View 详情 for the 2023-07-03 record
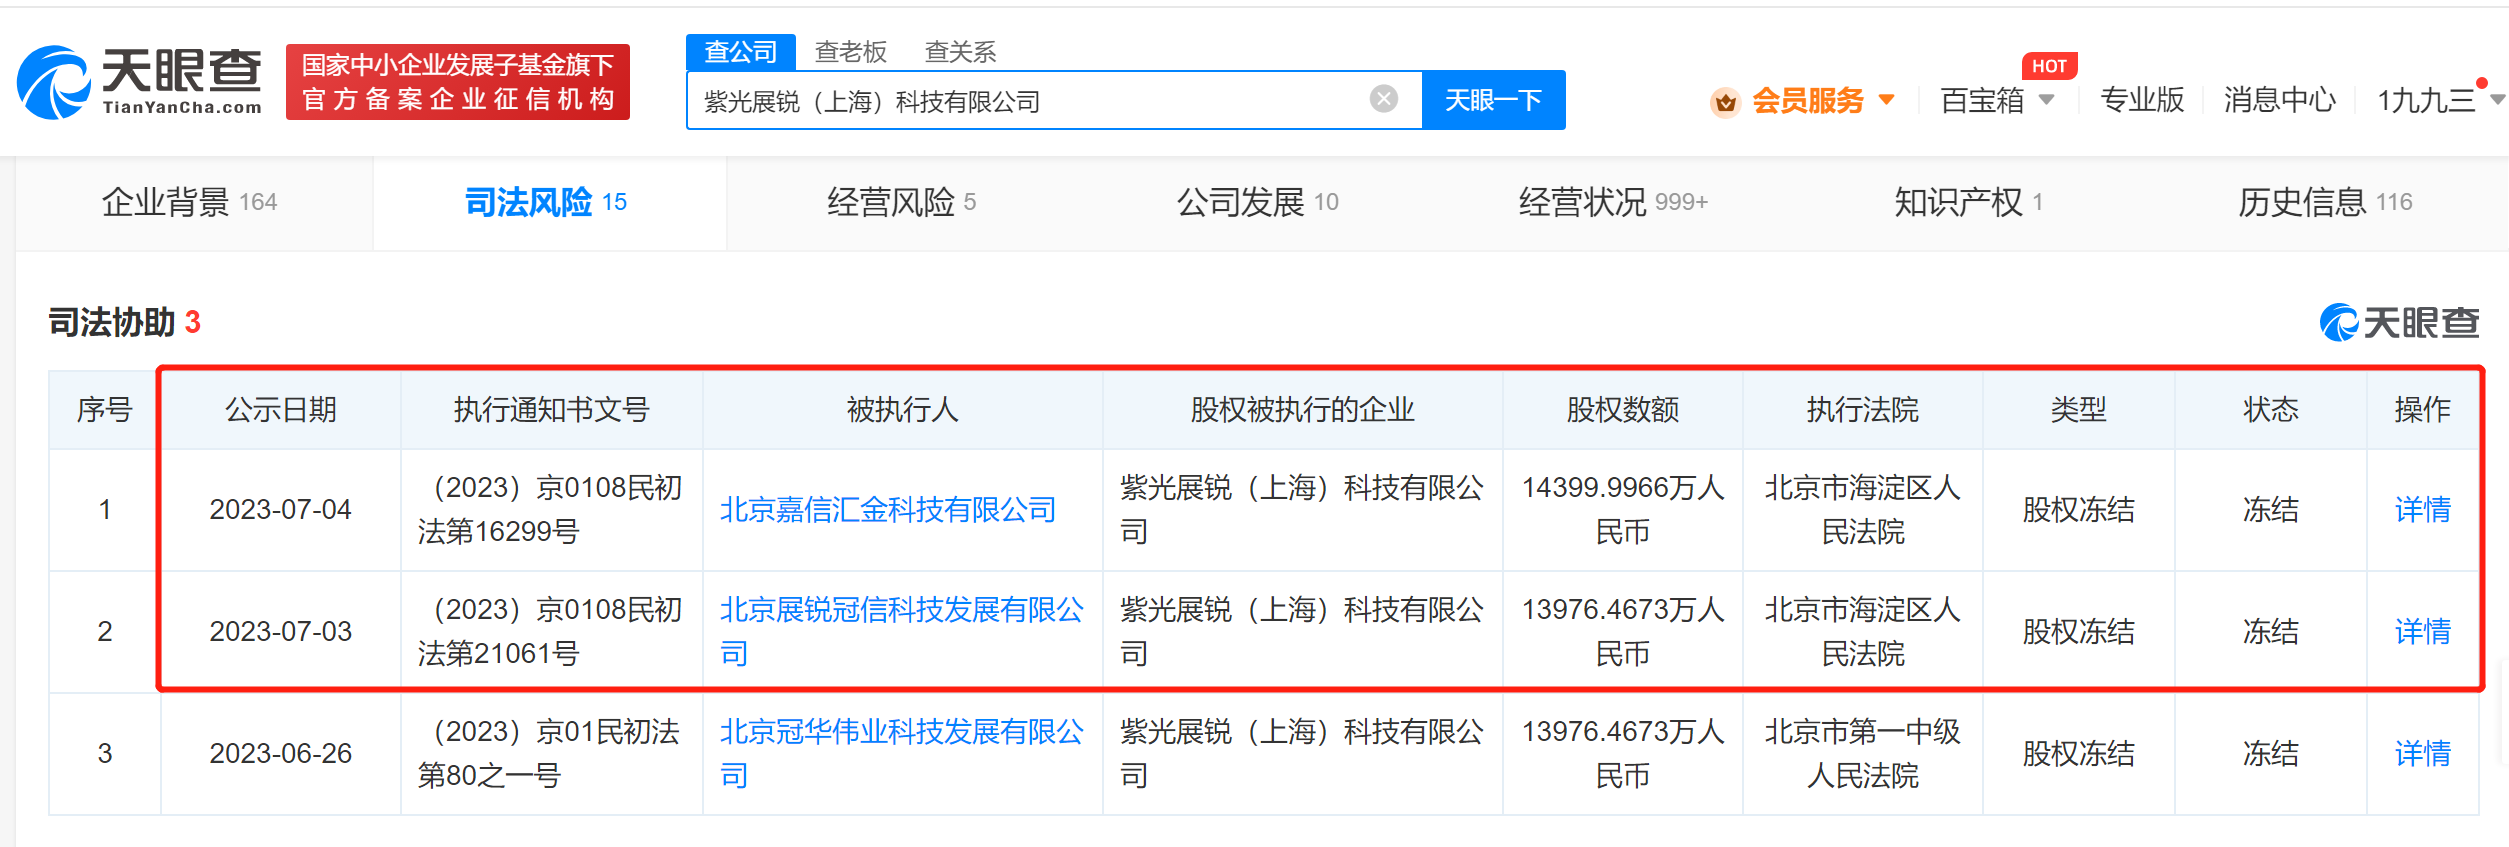Viewport: 2509px width, 847px height. [x=2422, y=632]
